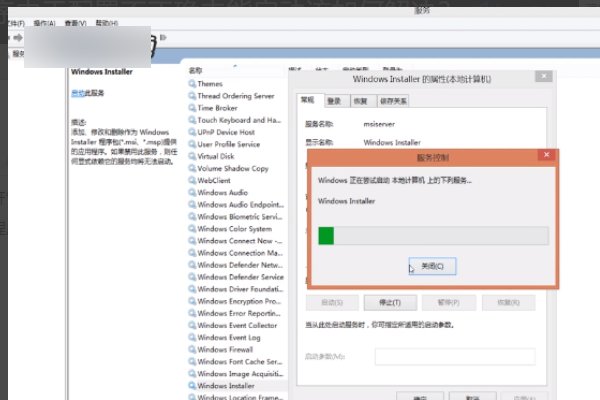Click the Windows Connection Manager icon
The height and width of the screenshot is (400, 600).
pos(192,253)
